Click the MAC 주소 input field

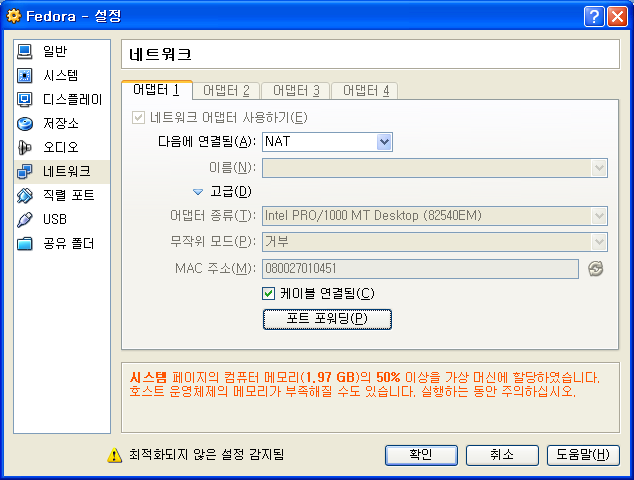tap(420, 269)
